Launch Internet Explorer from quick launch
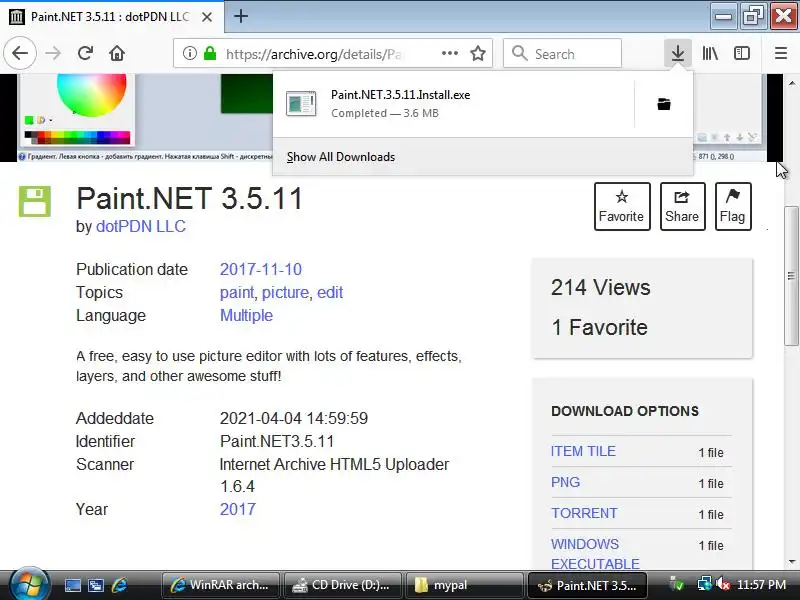Viewport: 800px width, 600px height. 119,585
